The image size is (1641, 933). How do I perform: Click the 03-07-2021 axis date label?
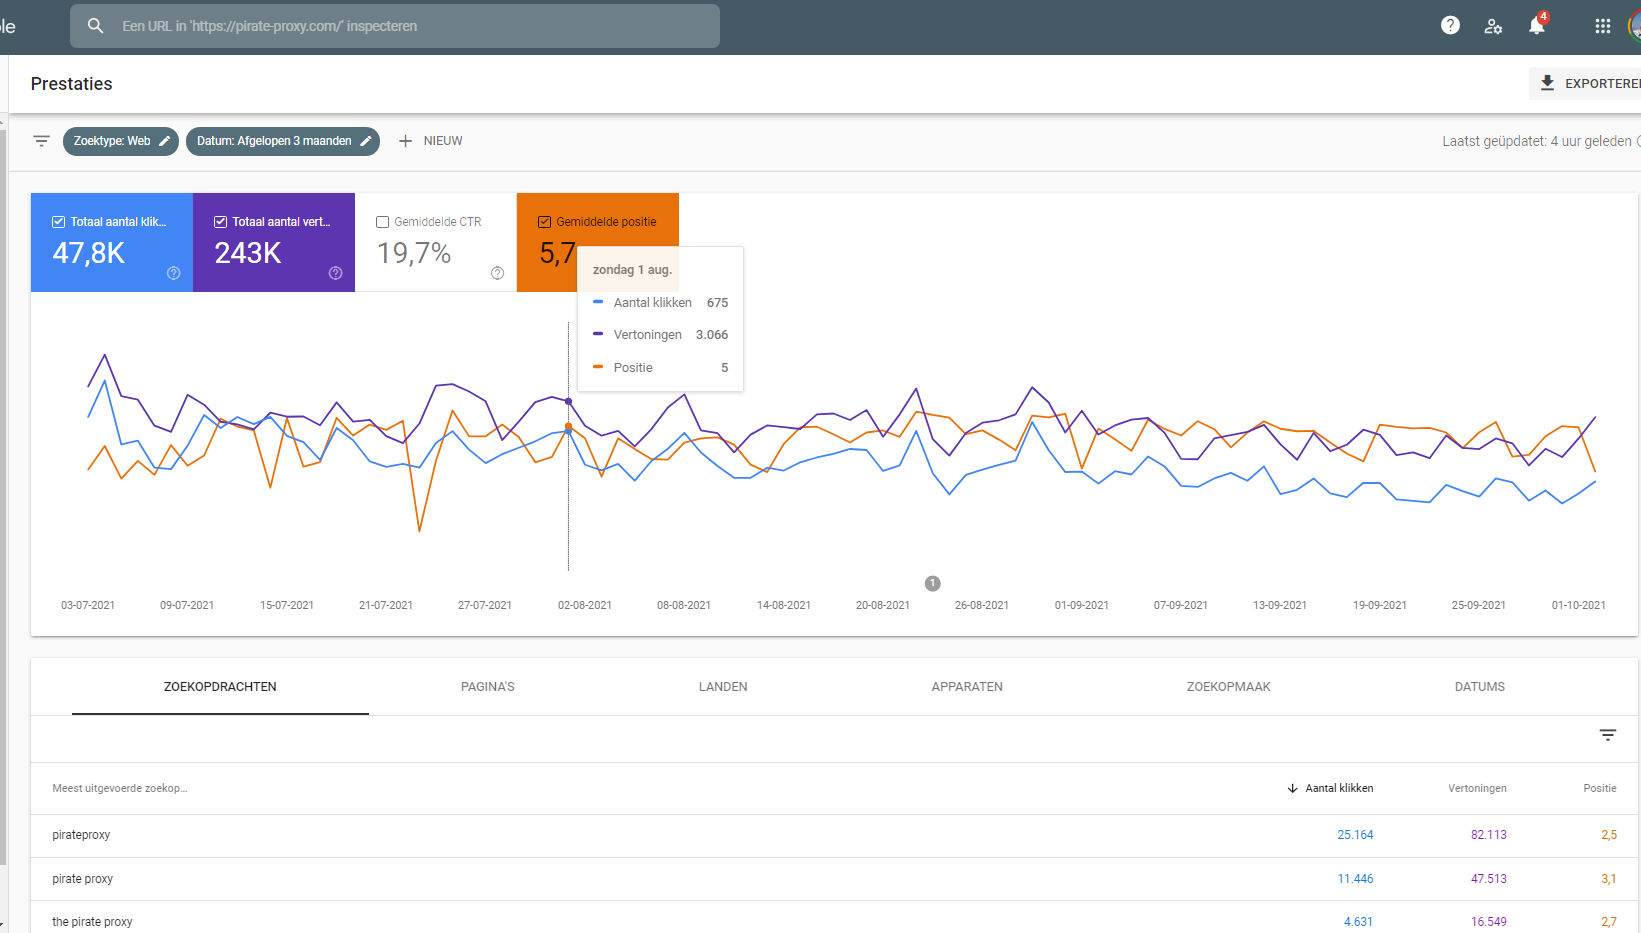coord(88,605)
